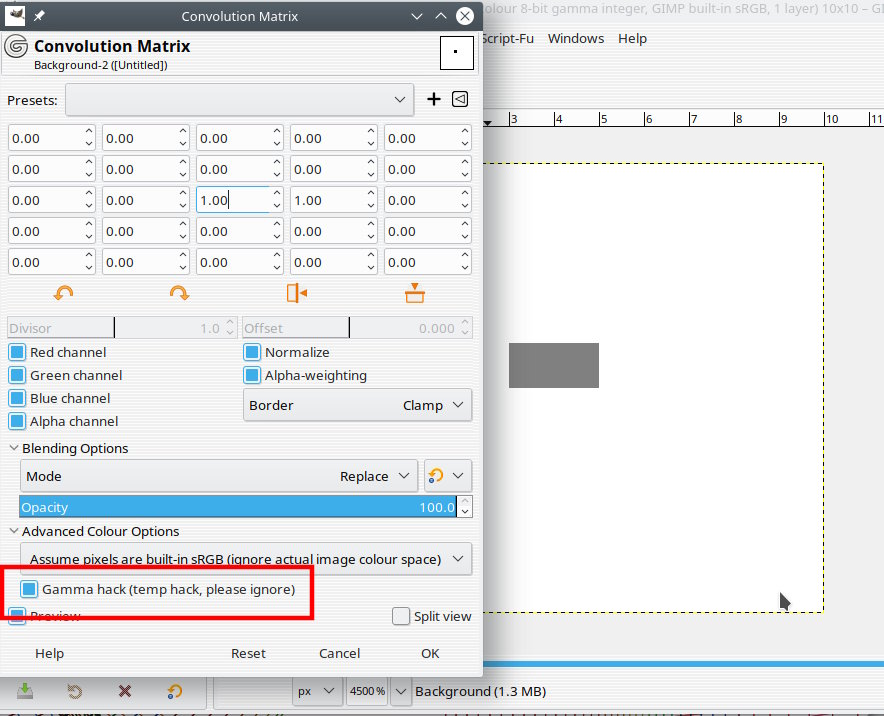
Task: Click the preview thumbnail in dialog header
Action: point(456,52)
